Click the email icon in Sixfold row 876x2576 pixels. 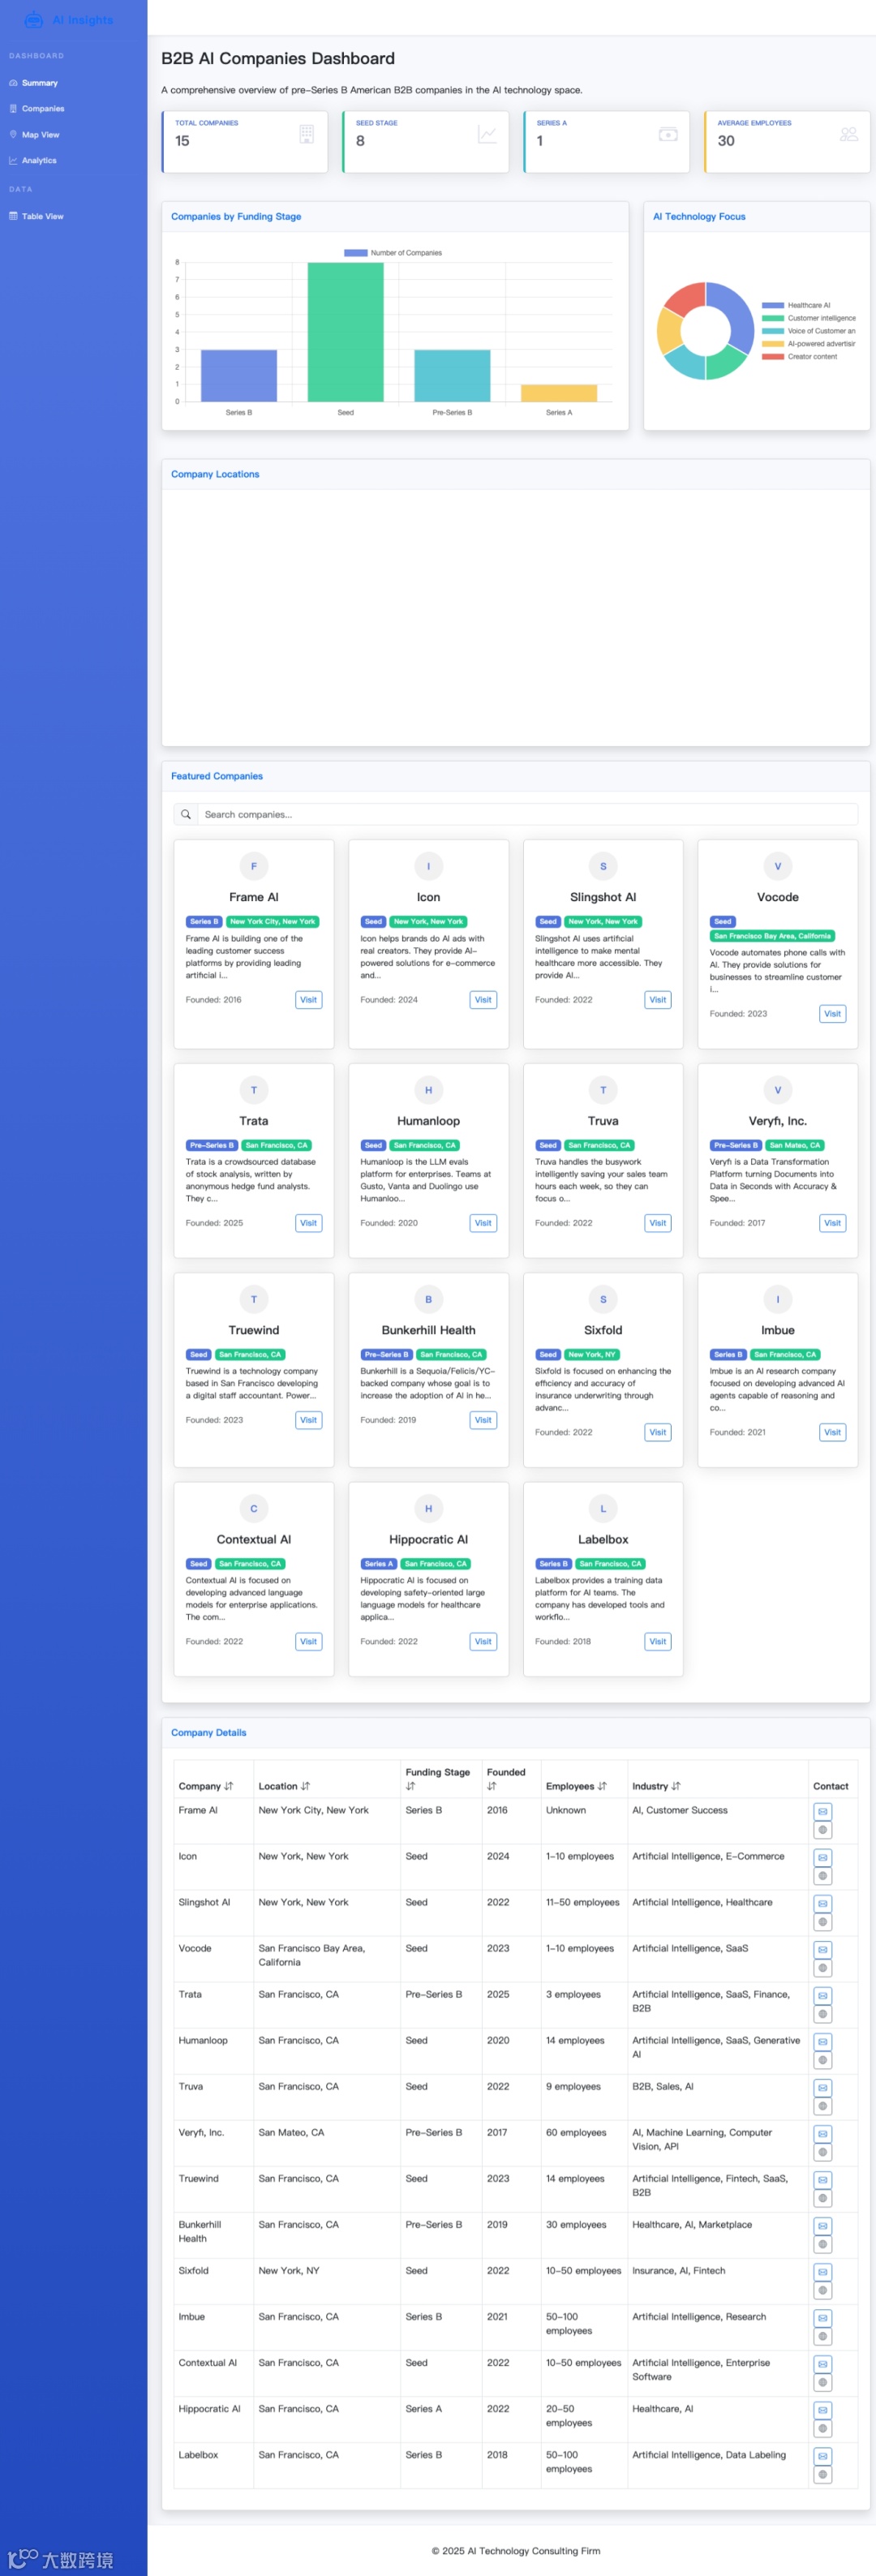(x=823, y=2272)
